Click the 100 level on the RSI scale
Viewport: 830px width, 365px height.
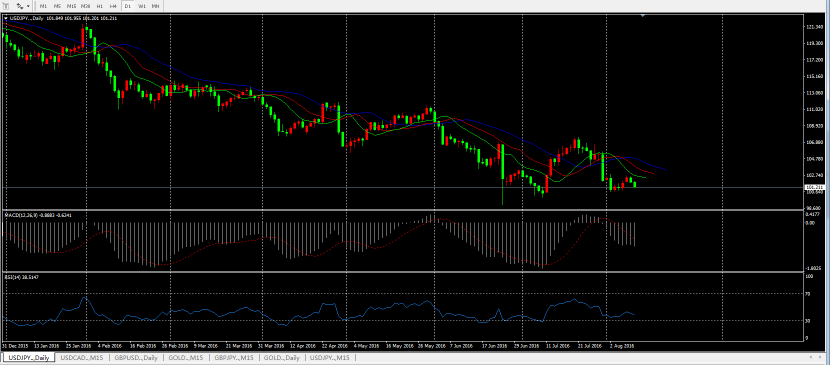point(809,276)
